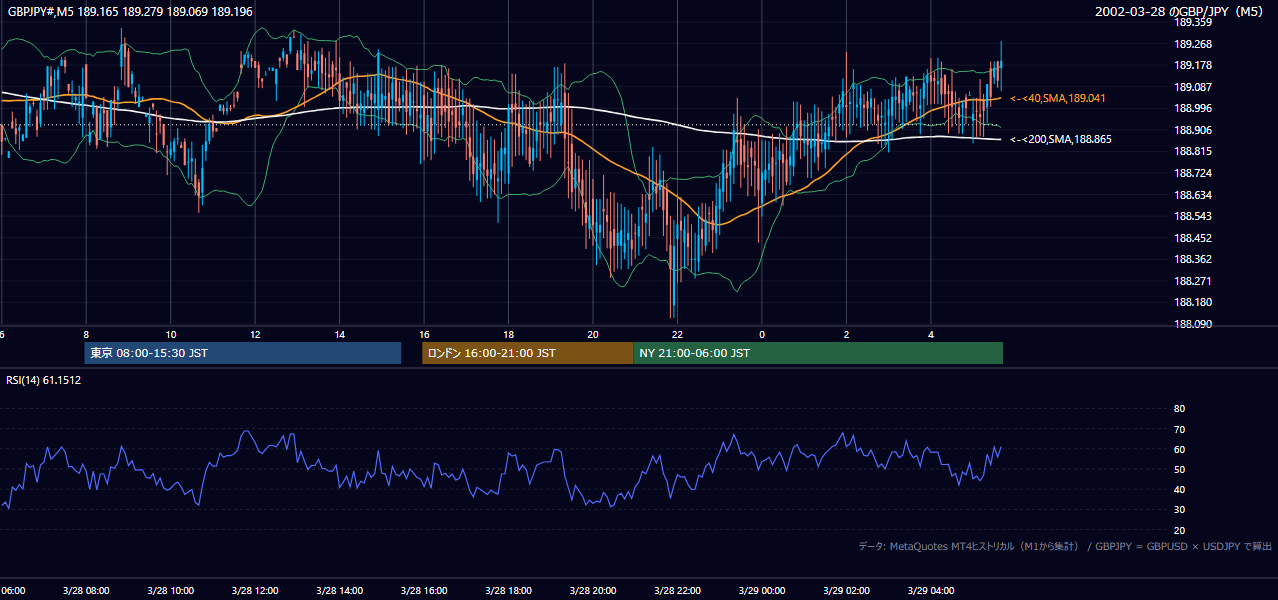Viewport: 1278px width, 600px height.
Task: Click the hour 18 tick under price chart
Action: 508,334
